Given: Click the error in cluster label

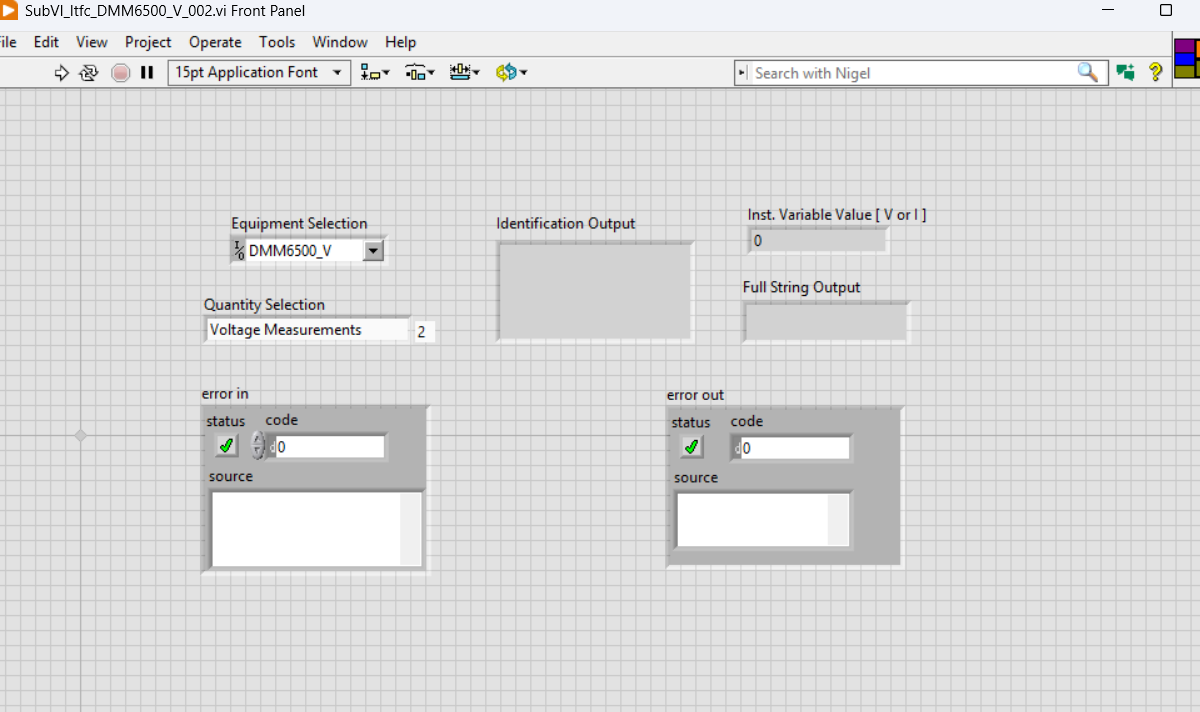Looking at the screenshot, I should pyautogui.click(x=225, y=394).
